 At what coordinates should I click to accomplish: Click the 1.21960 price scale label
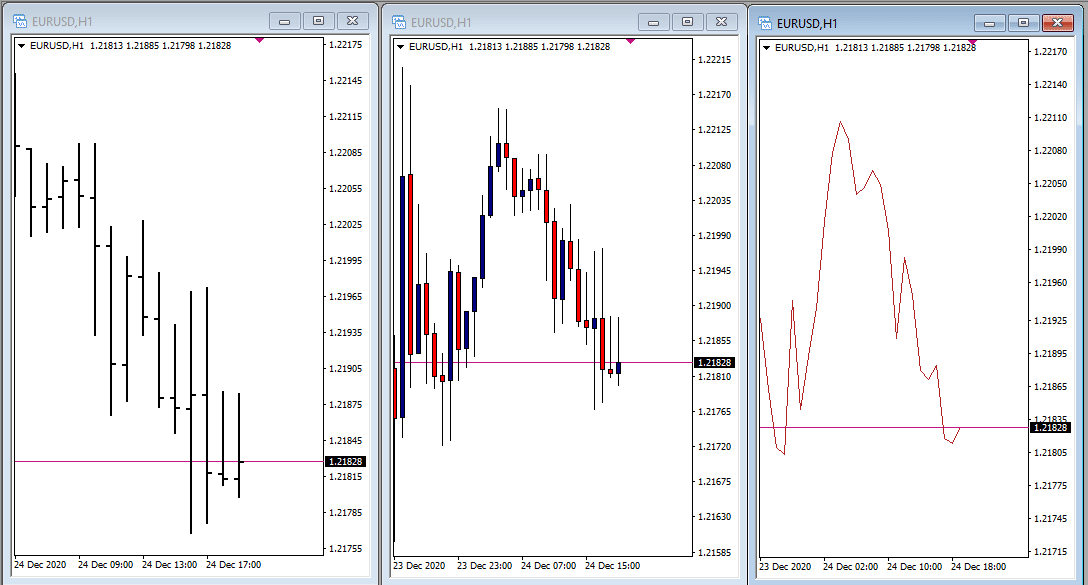point(1051,282)
